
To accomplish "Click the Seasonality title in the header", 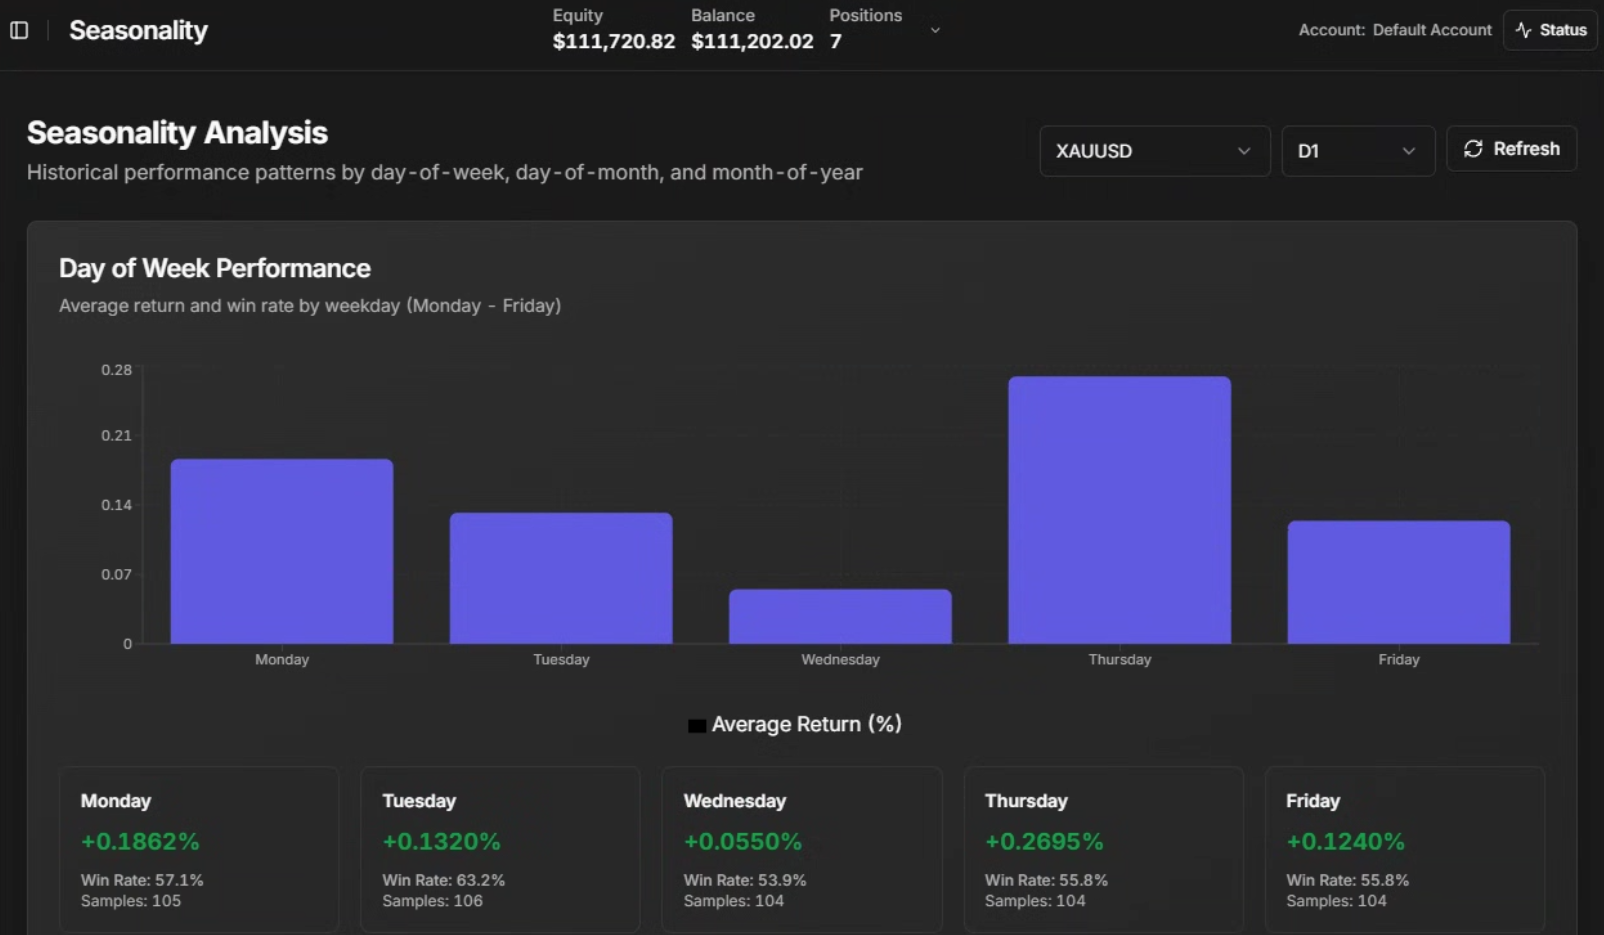I will pos(137,30).
